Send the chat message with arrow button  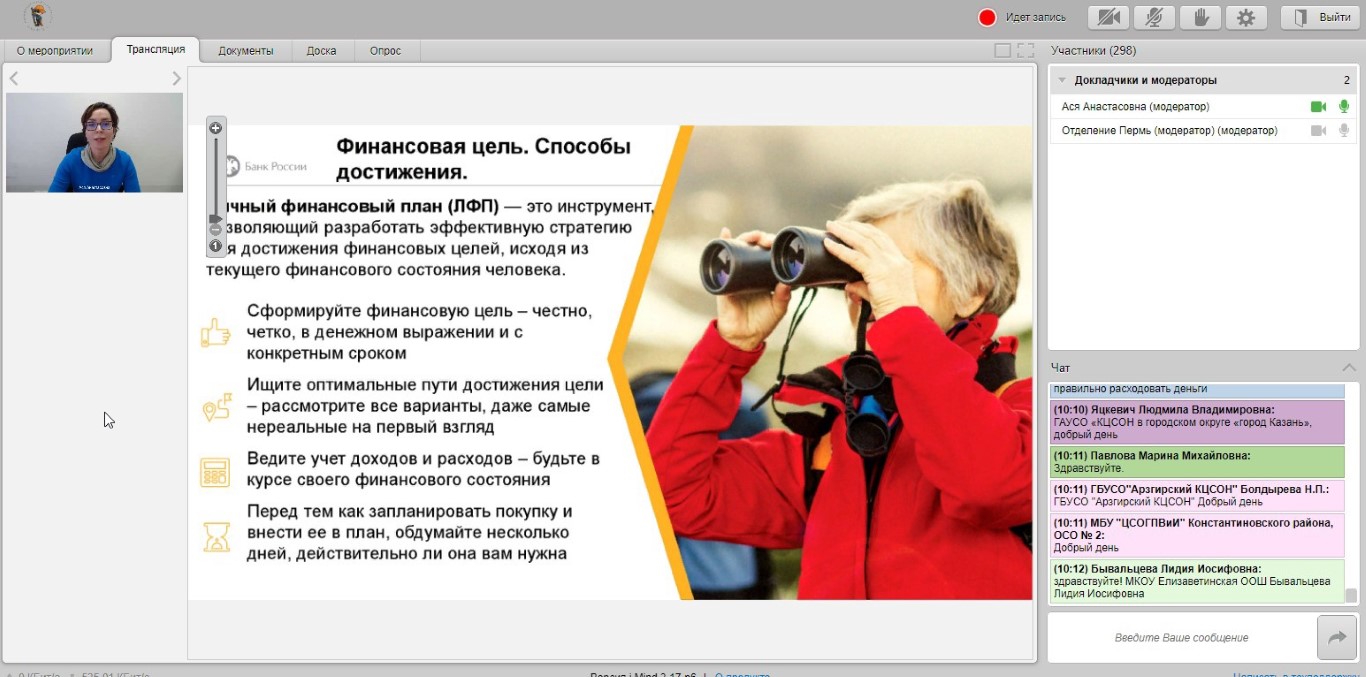tap(1337, 637)
